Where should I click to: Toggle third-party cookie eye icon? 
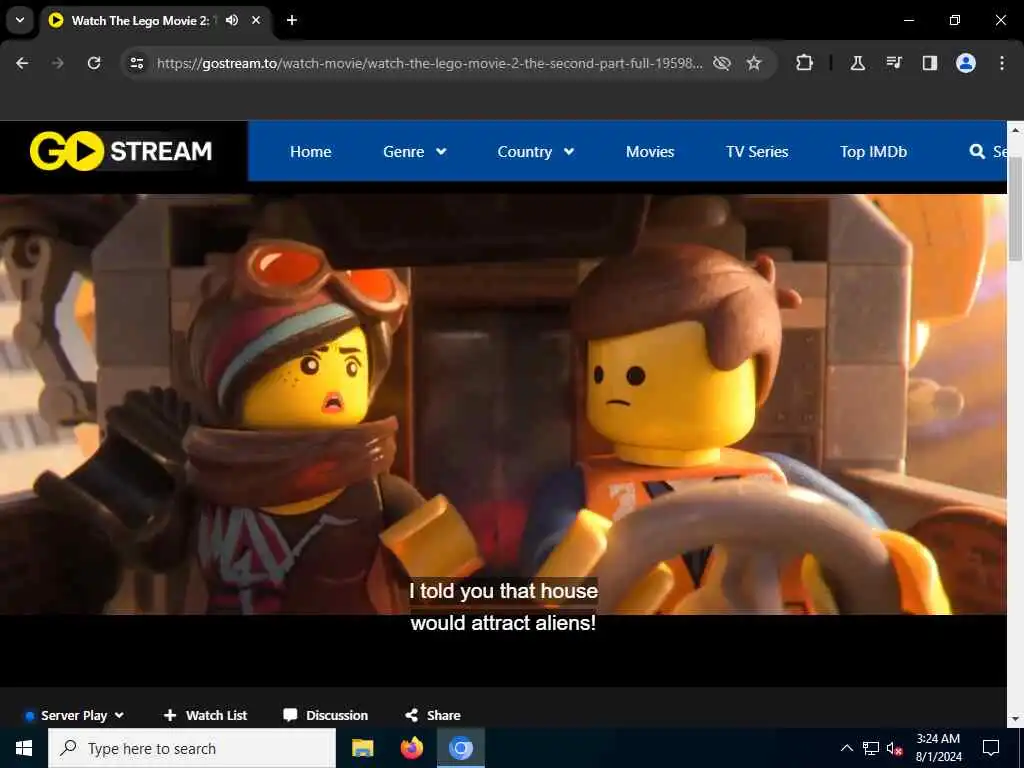point(722,63)
